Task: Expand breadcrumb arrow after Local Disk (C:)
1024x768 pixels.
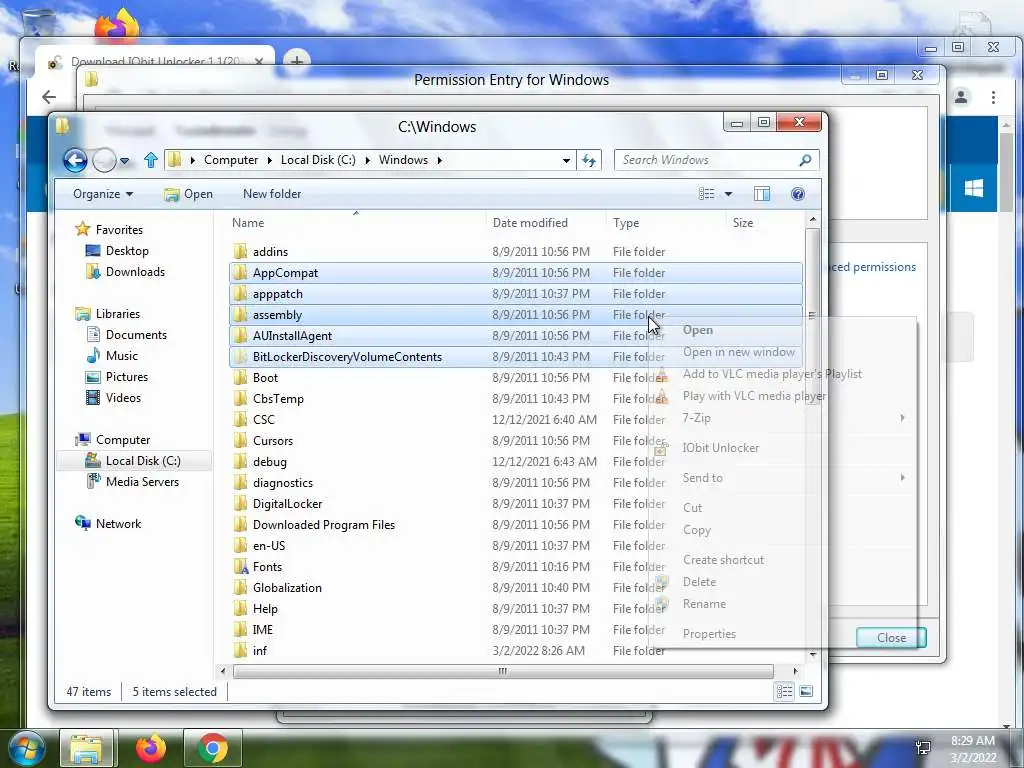Action: coord(368,160)
